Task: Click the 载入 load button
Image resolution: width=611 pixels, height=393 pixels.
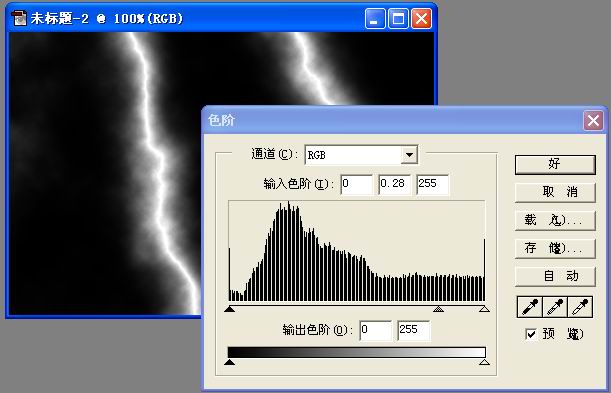Action: pos(555,220)
